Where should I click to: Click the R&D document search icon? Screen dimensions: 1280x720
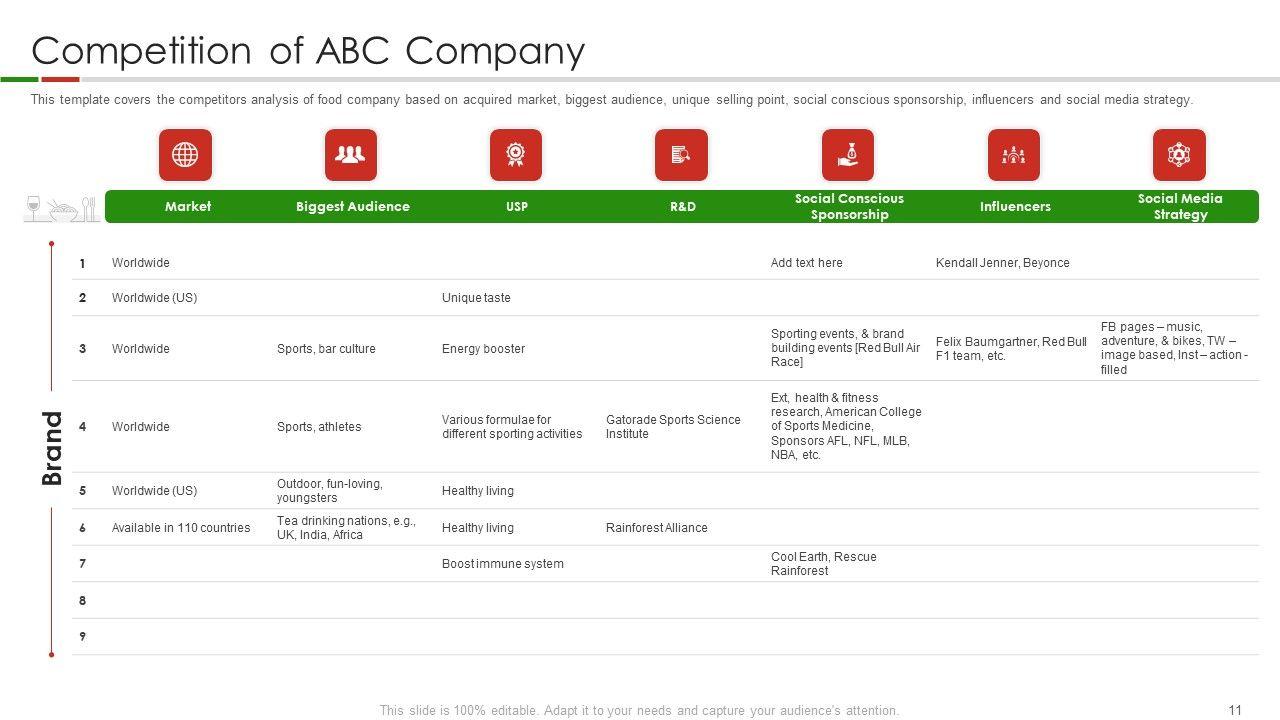(681, 155)
